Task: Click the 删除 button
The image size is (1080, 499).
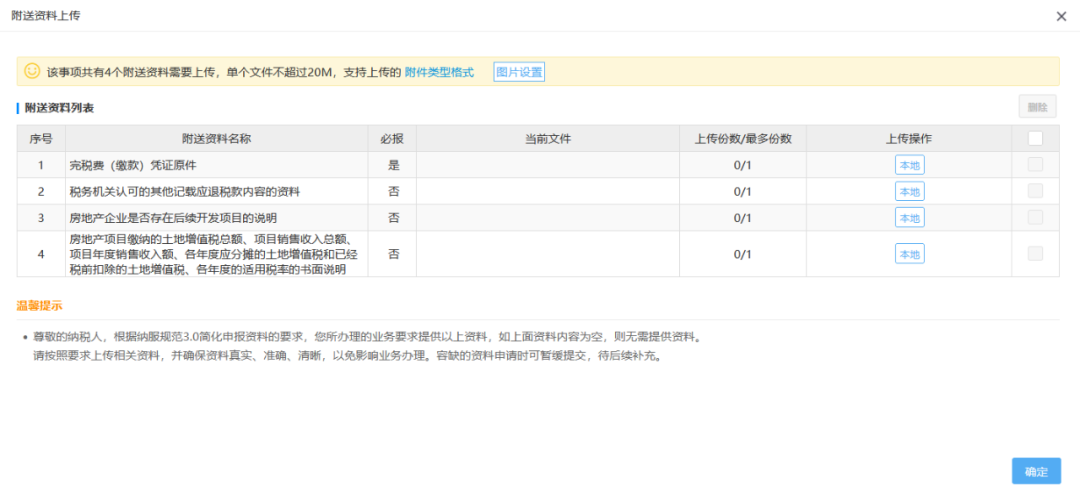Action: (x=1037, y=107)
